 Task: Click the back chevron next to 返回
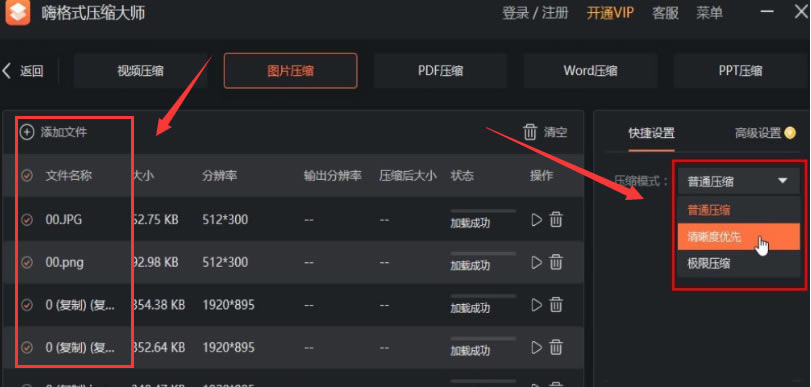coord(7,71)
